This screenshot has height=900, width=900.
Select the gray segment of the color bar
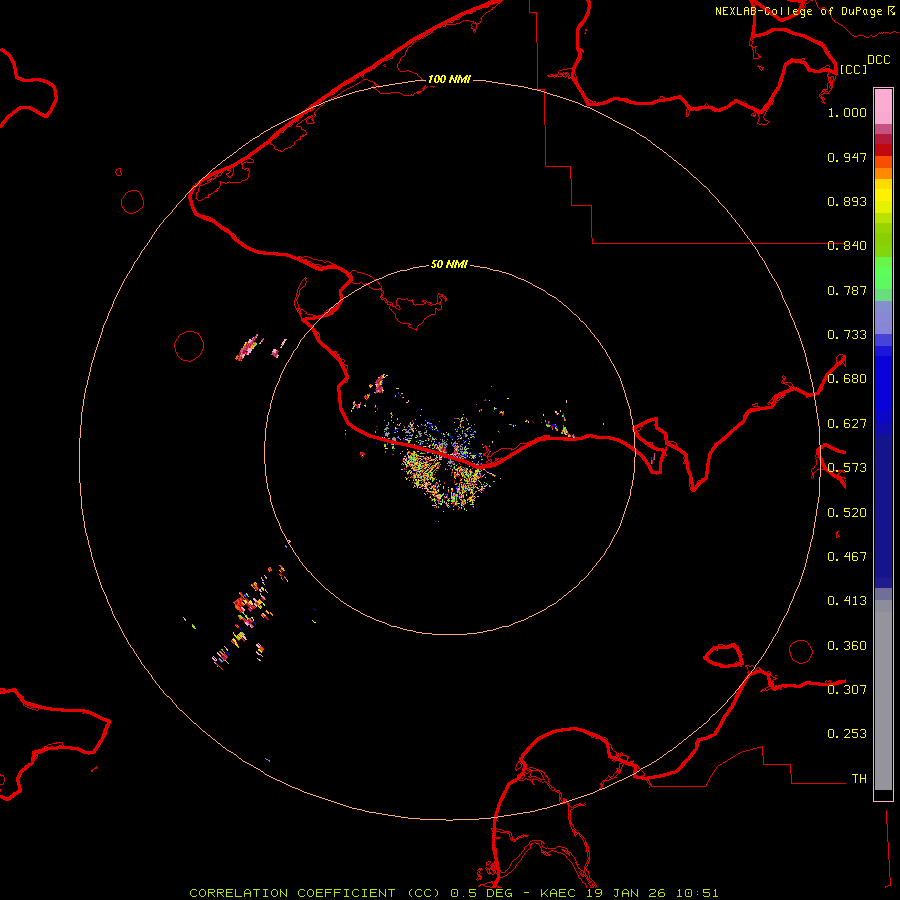tap(883, 690)
